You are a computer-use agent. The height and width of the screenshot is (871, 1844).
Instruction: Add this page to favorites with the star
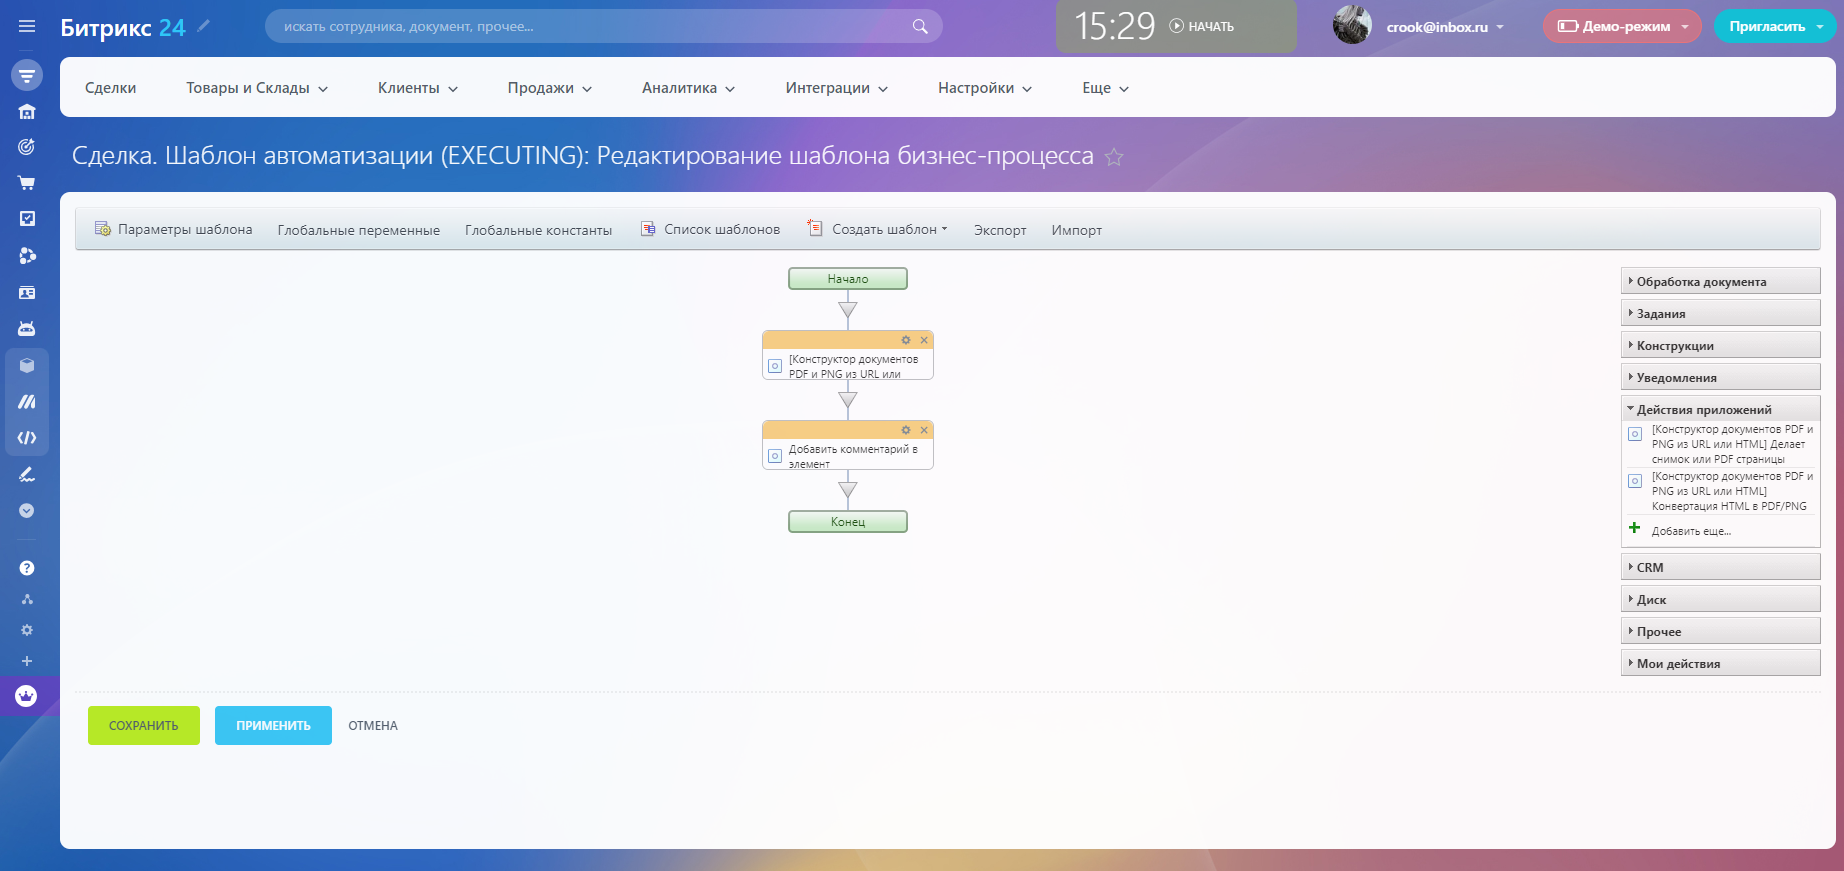pyautogui.click(x=1114, y=157)
